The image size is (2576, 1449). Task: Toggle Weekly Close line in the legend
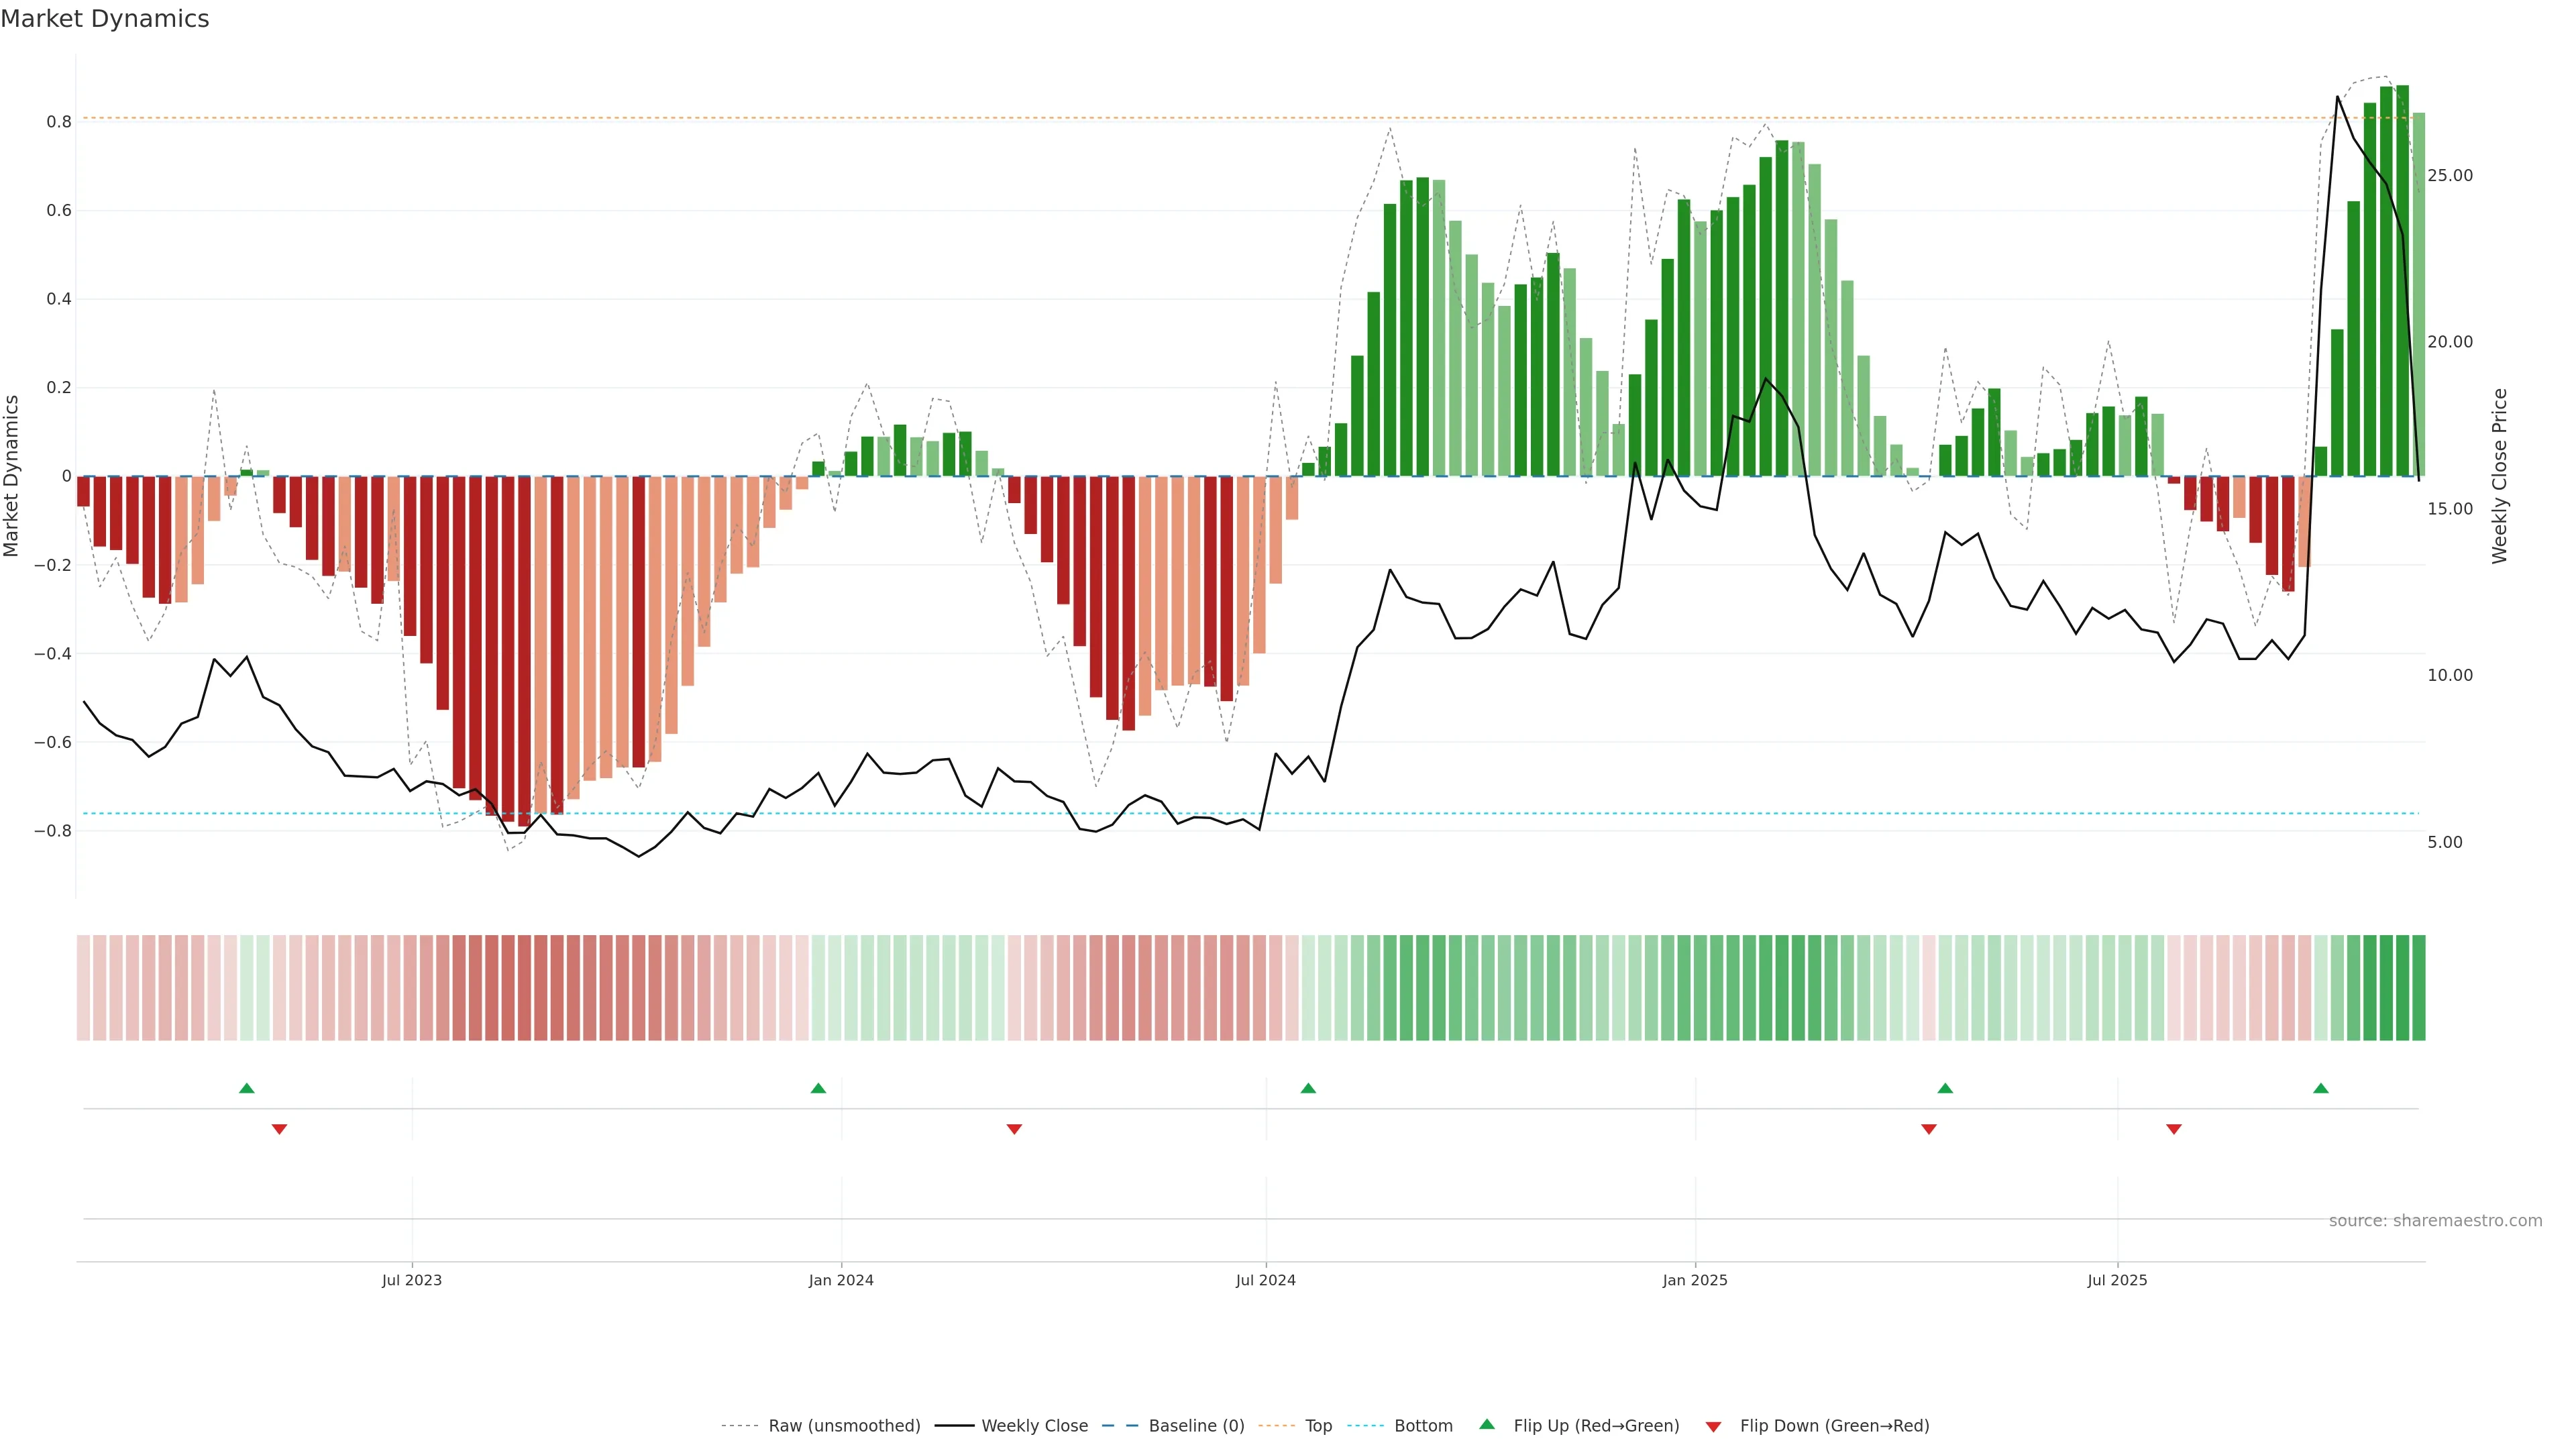pyautogui.click(x=1034, y=1426)
